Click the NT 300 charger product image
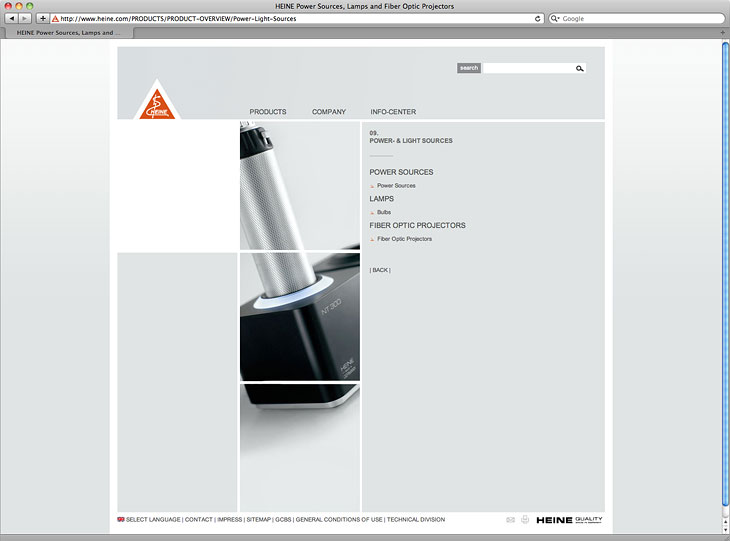This screenshot has height=541, width=730. [x=300, y=317]
